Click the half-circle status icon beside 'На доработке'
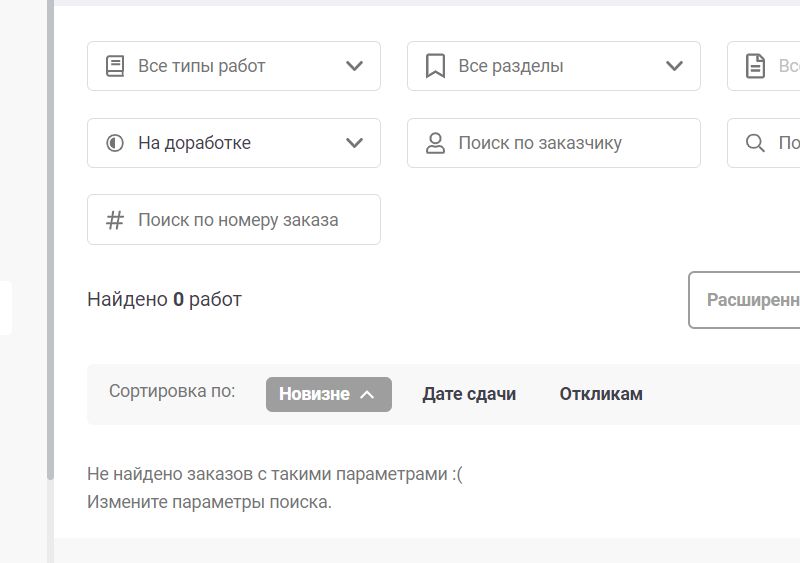Screen dimensions: 800x563 pos(115,143)
